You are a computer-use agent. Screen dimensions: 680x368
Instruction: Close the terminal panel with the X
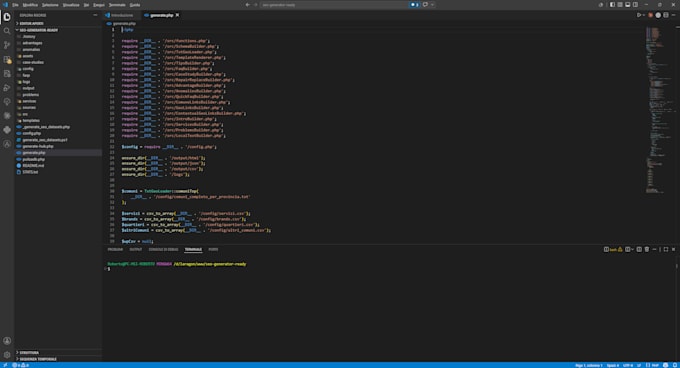673,249
